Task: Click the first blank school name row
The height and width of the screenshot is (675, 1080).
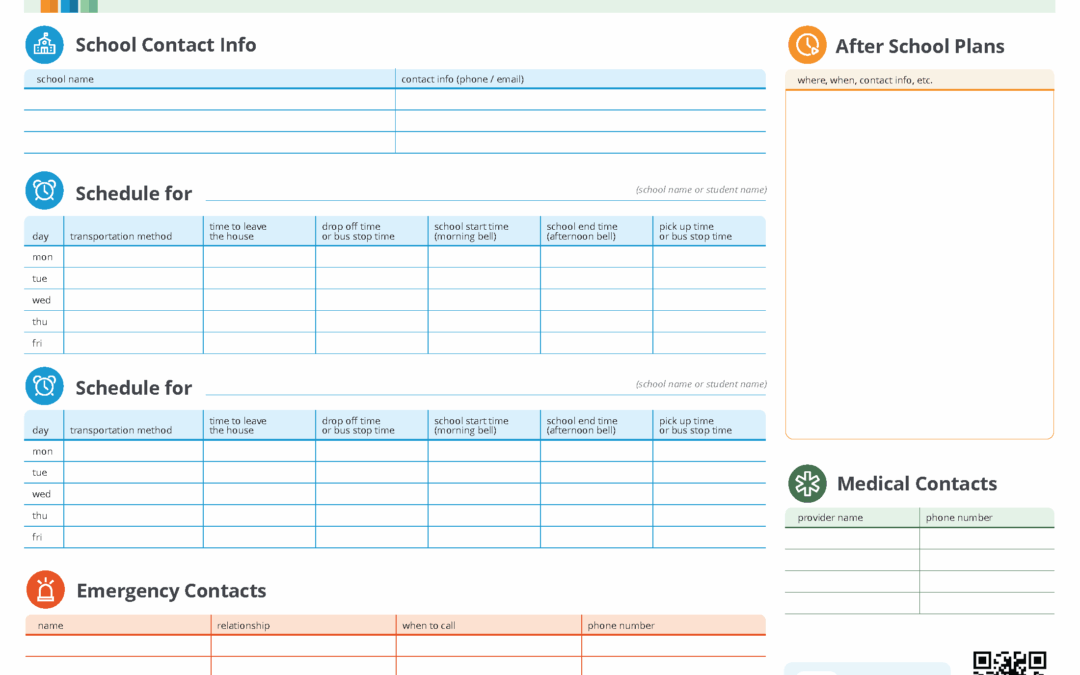Action: point(209,99)
